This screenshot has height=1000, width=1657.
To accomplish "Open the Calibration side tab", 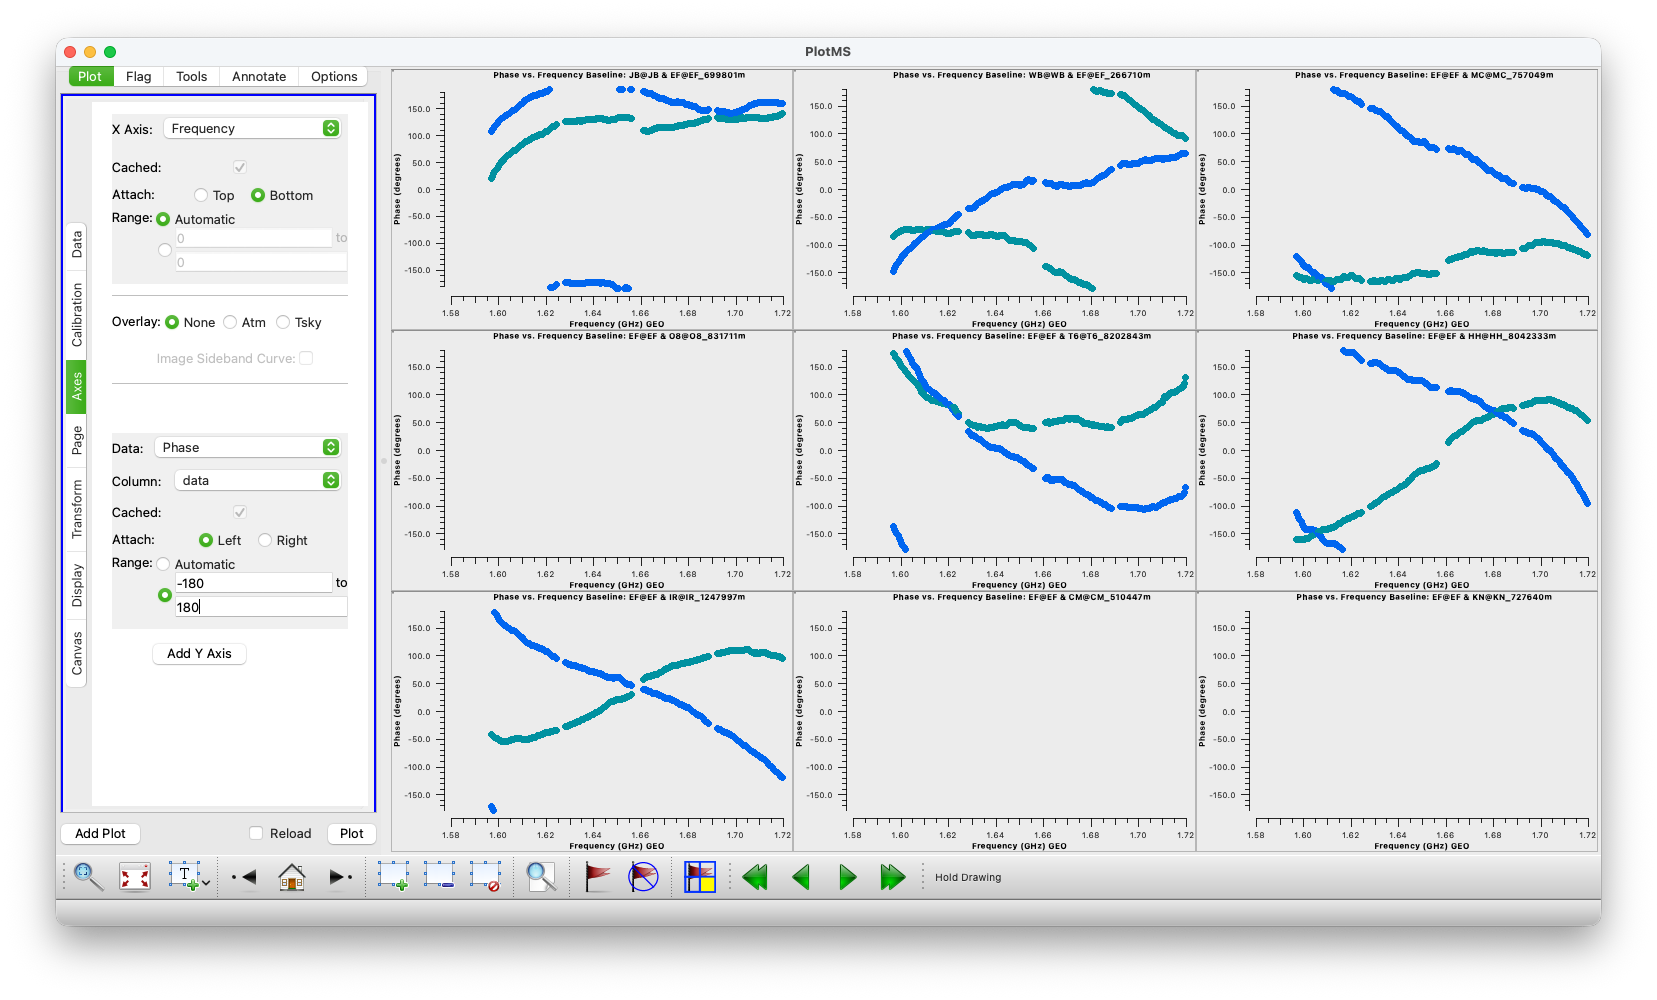I will pyautogui.click(x=77, y=314).
